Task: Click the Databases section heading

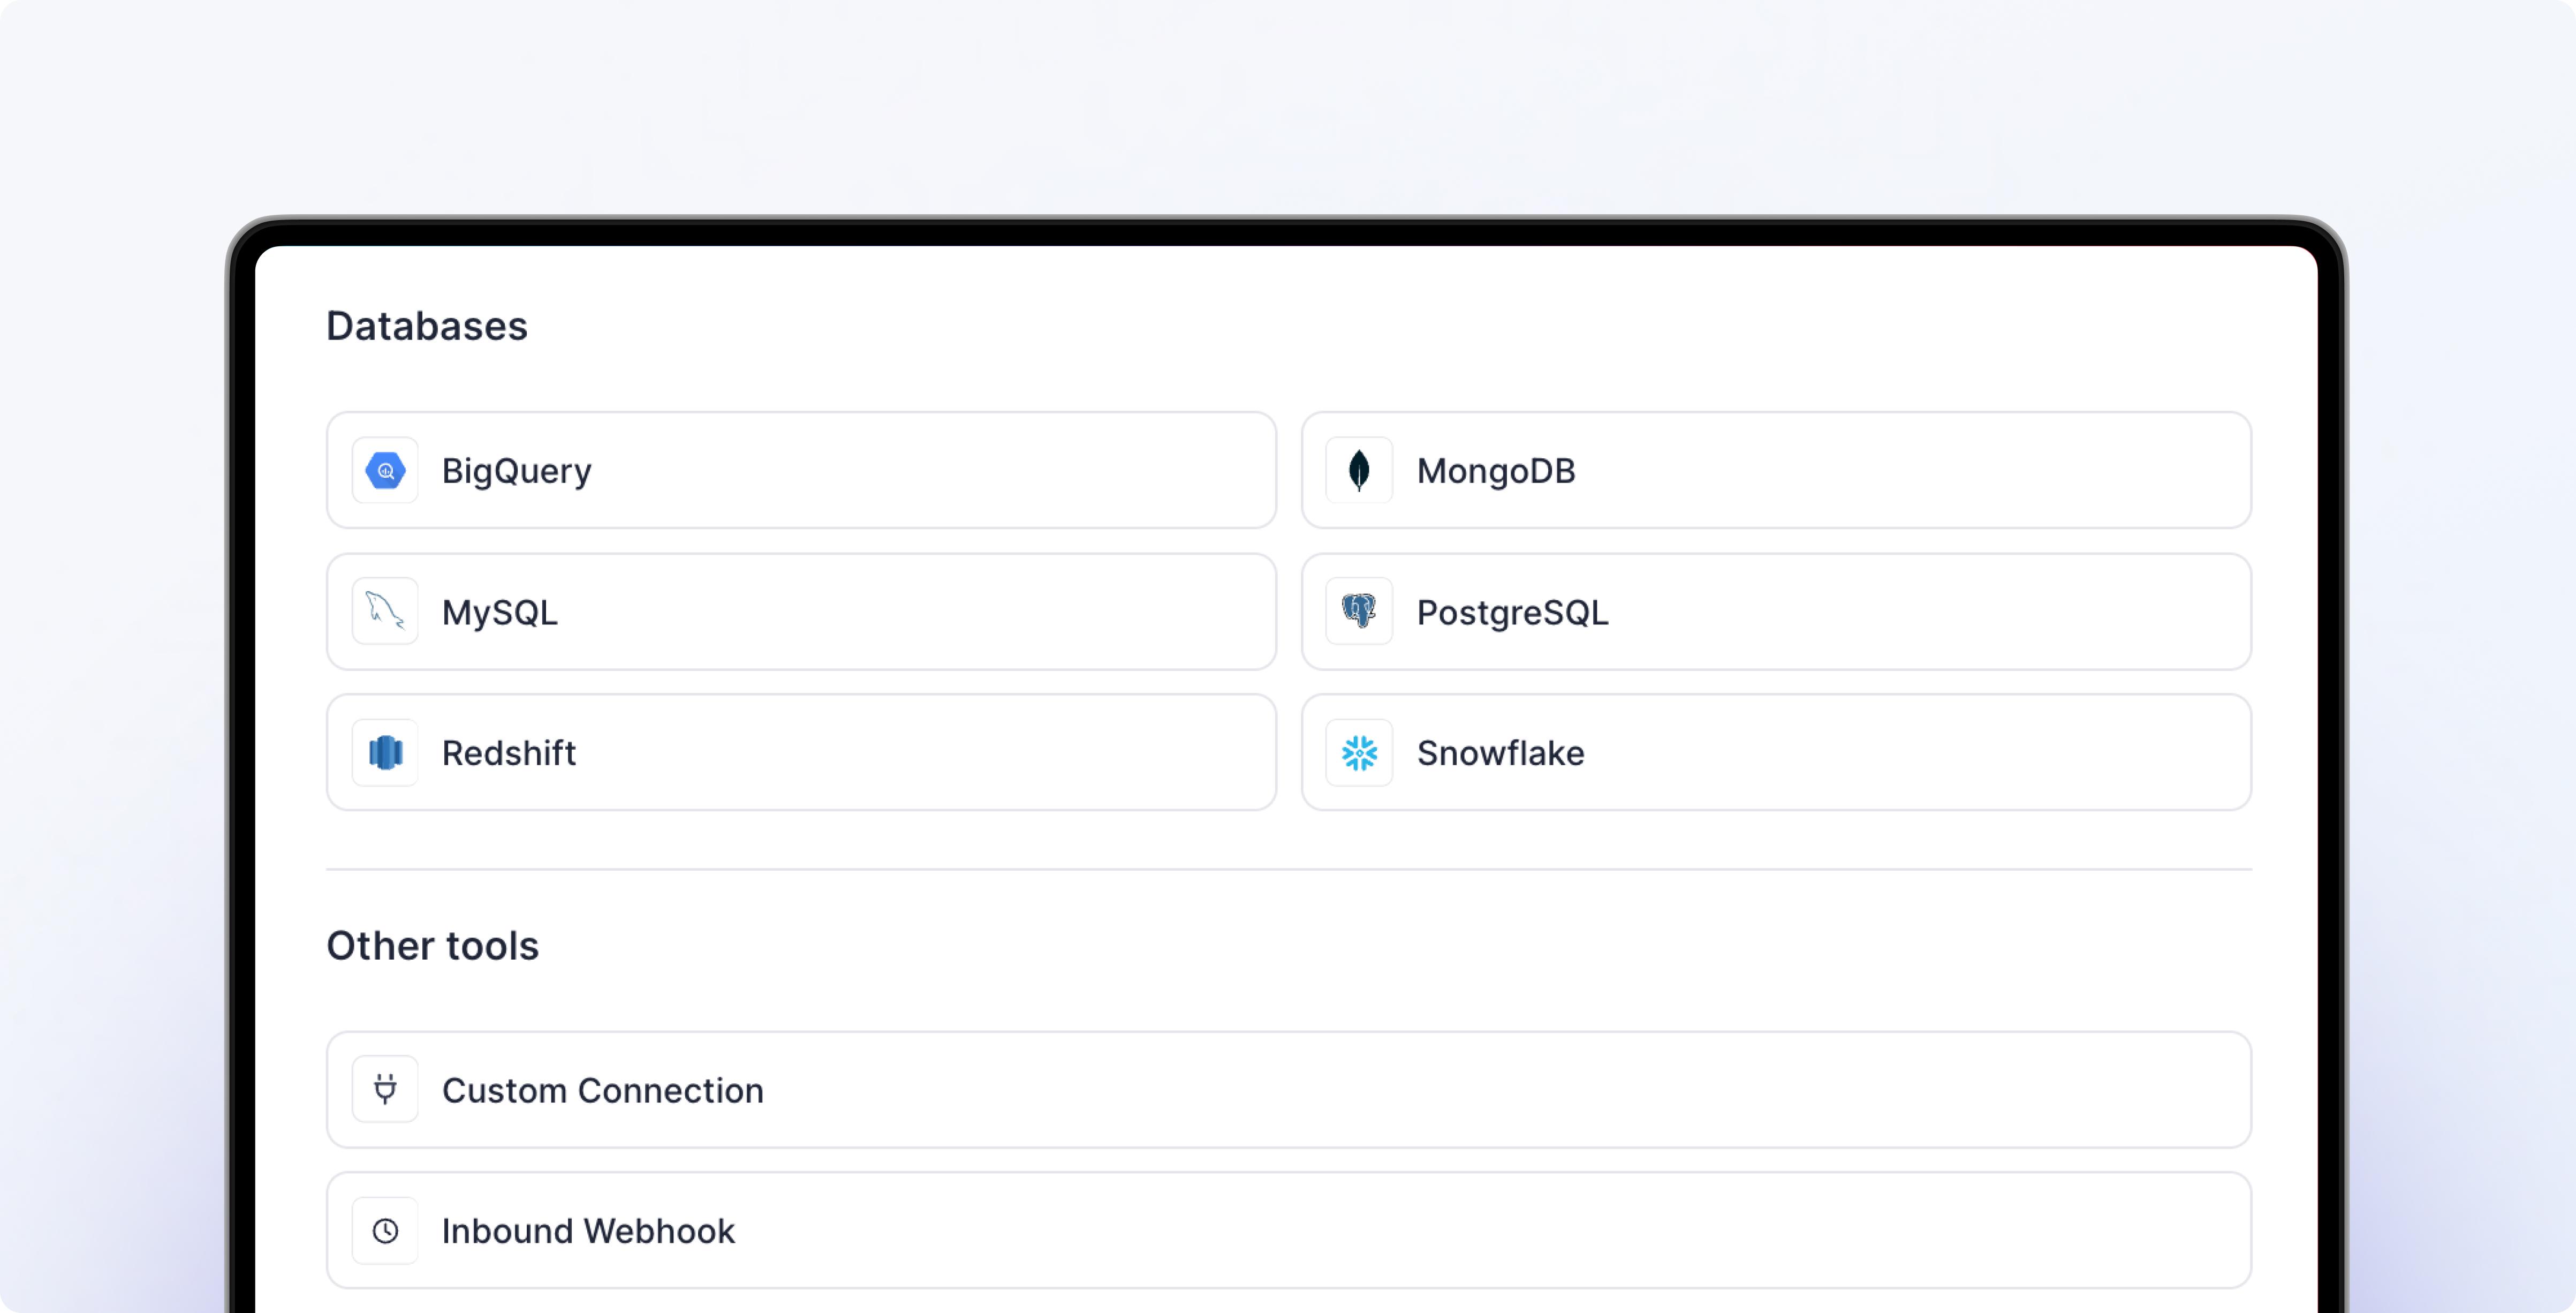Action: (427, 326)
